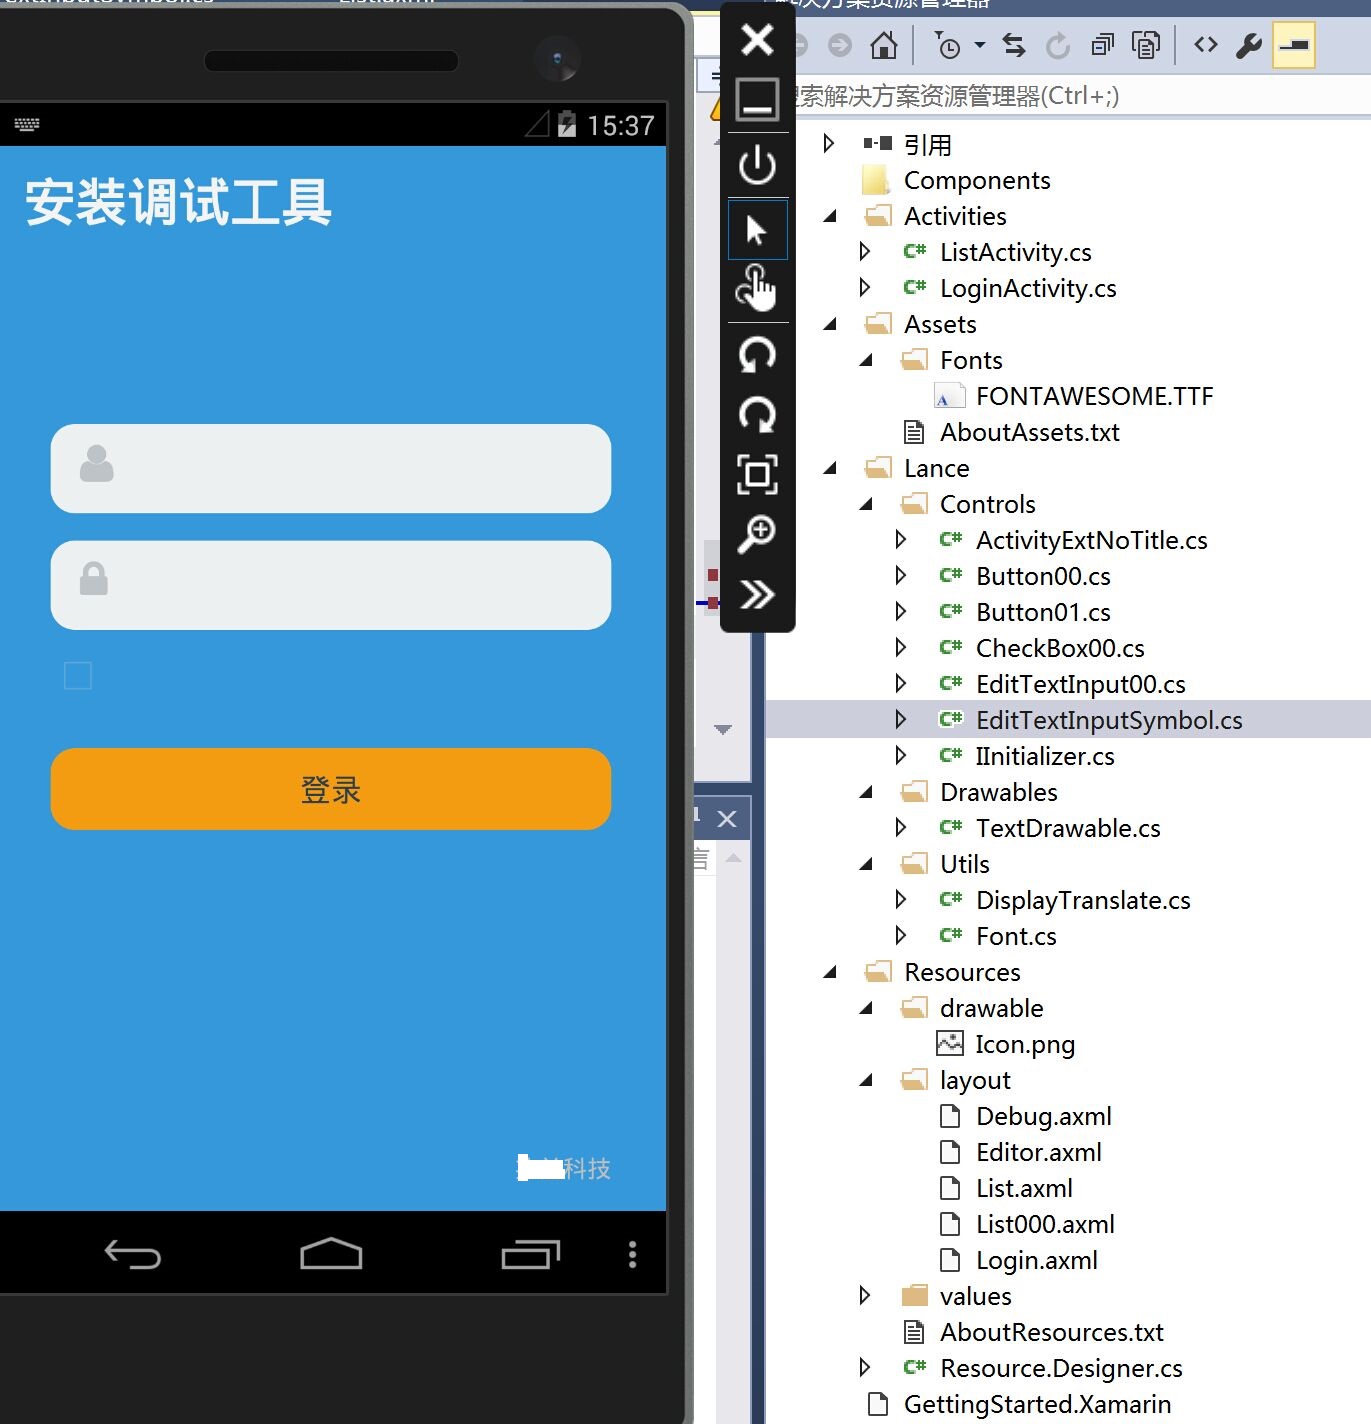Viewport: 1371px width, 1424px height.
Task: Tap the Android recent apps button
Action: click(x=530, y=1254)
